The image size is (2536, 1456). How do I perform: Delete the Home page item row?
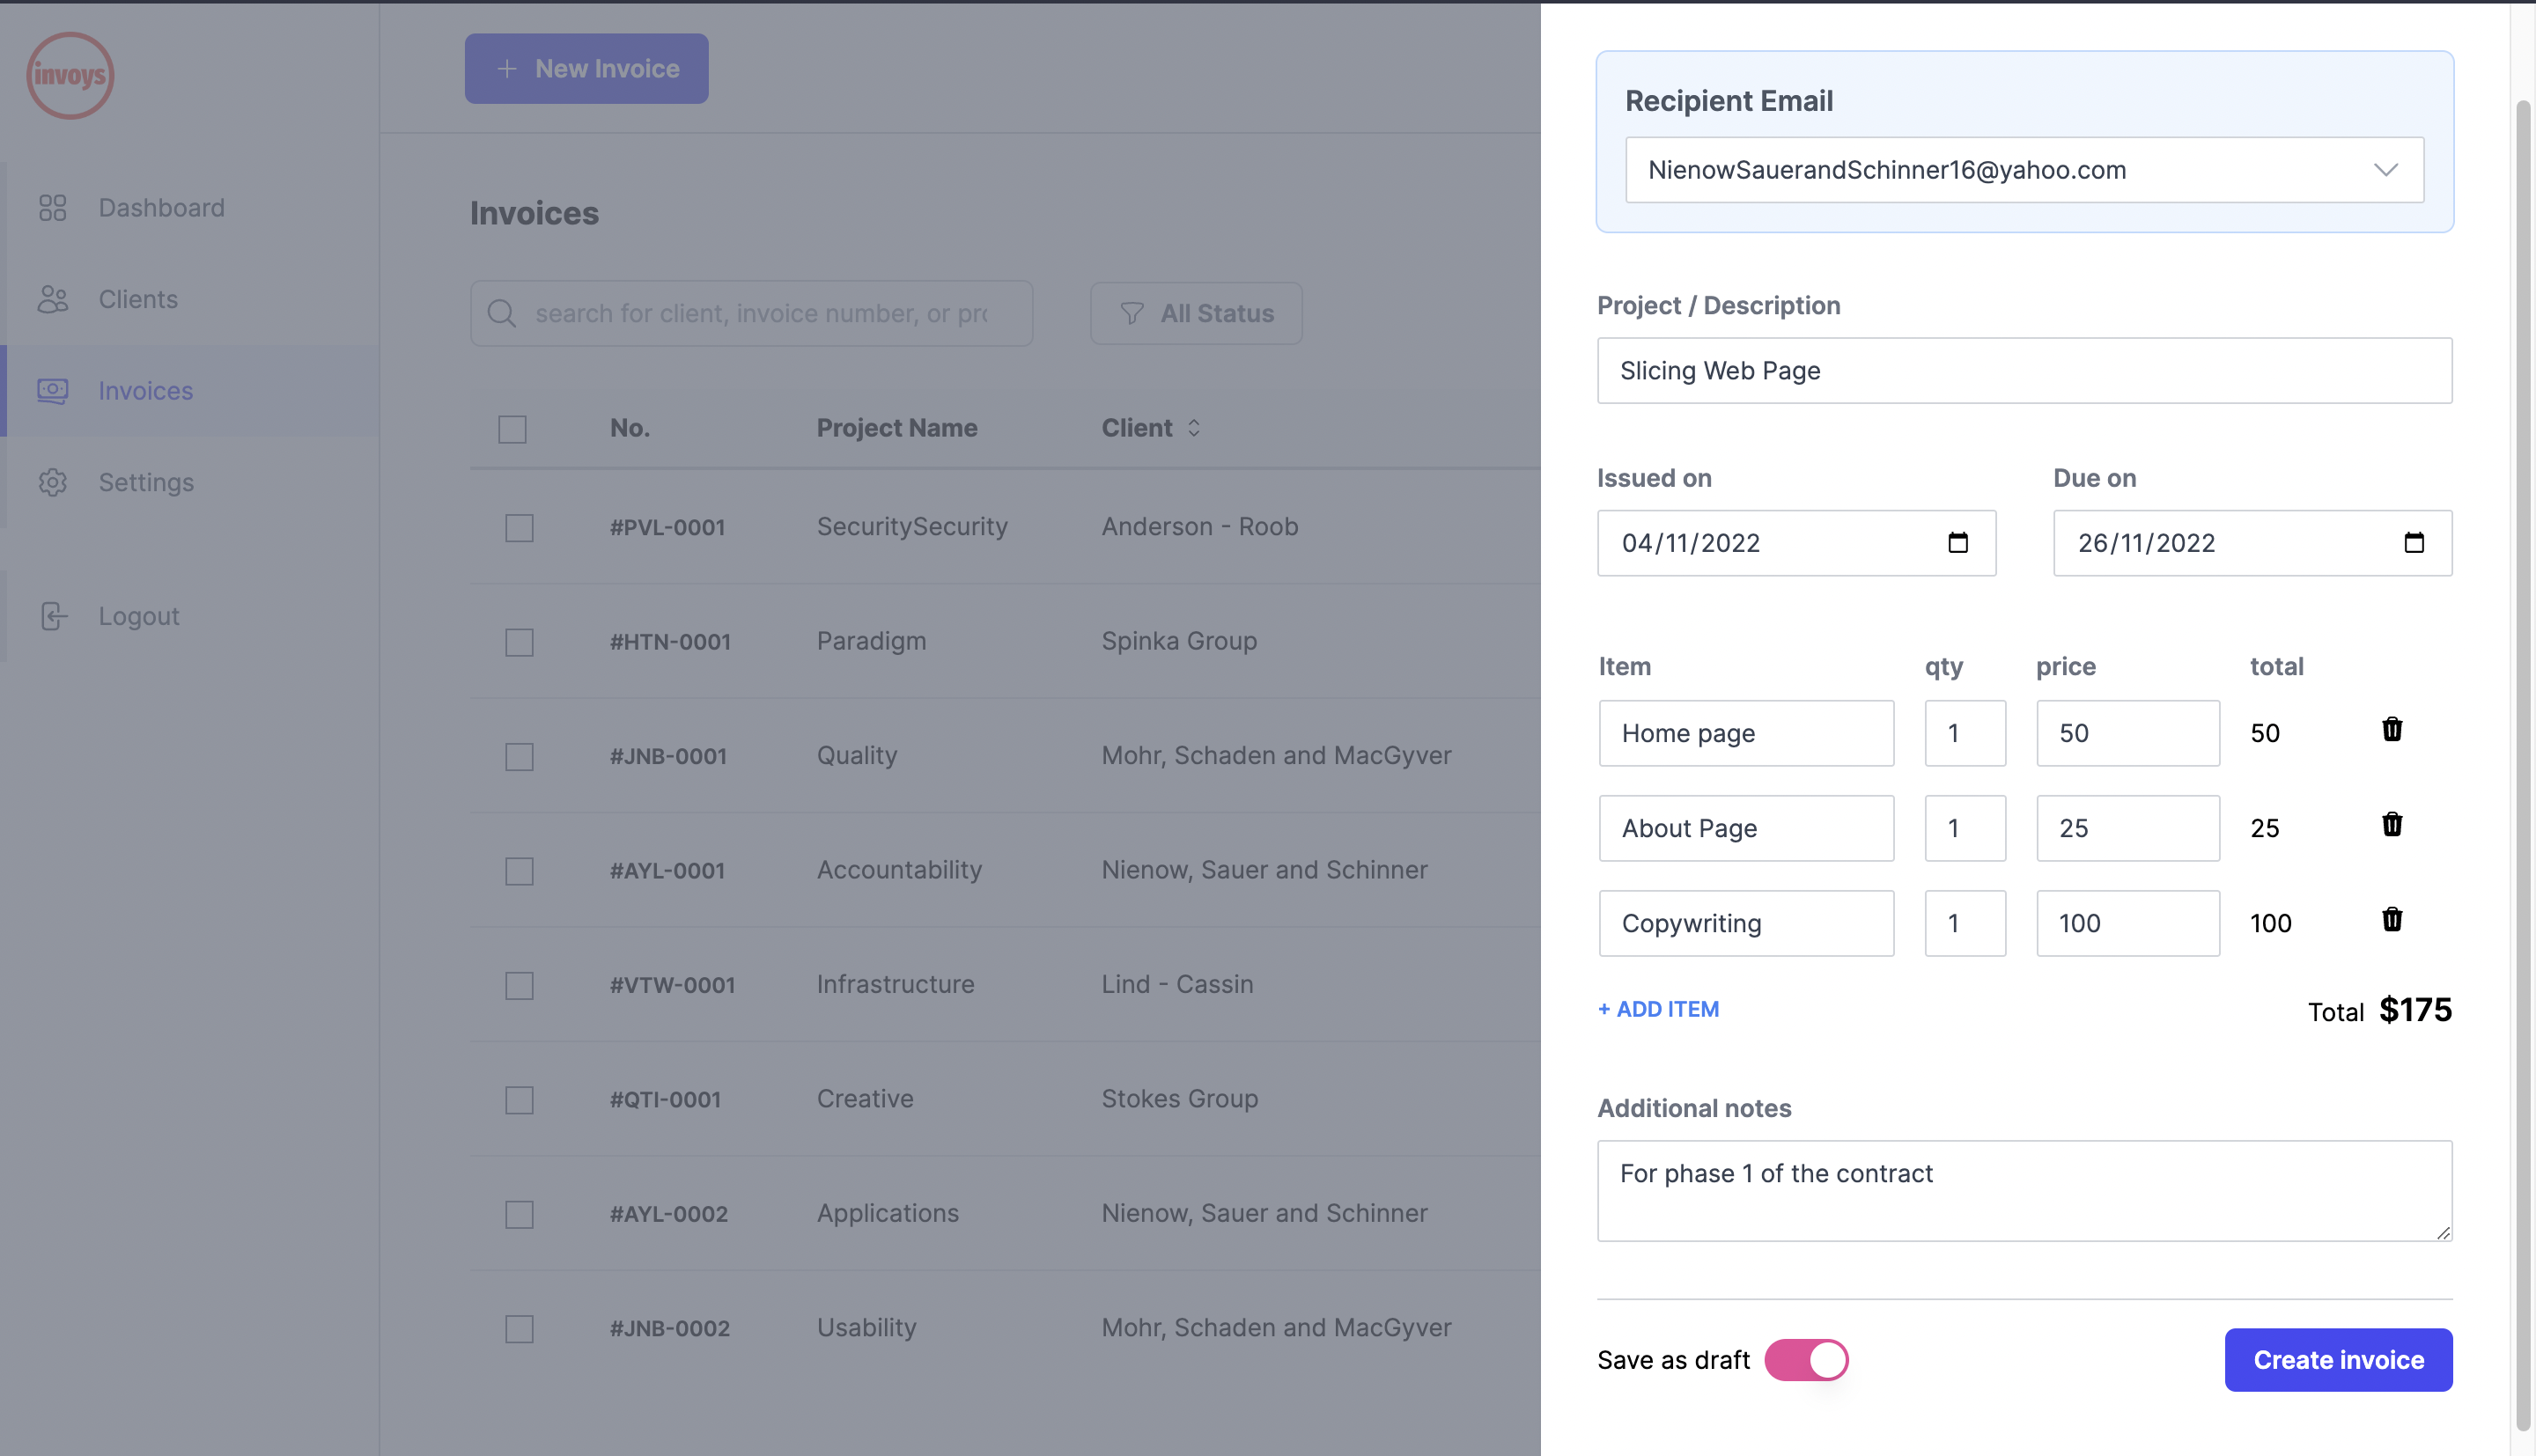point(2392,729)
